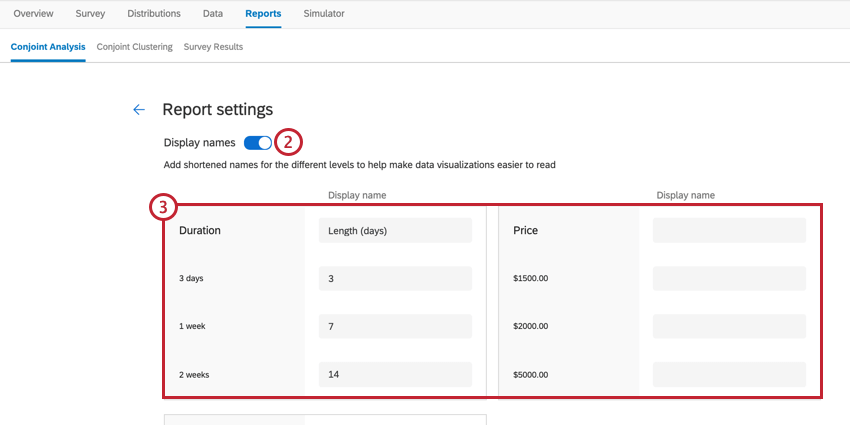The height and width of the screenshot is (425, 850).
Task: Select the $5000.00 display name field
Action: coord(729,375)
